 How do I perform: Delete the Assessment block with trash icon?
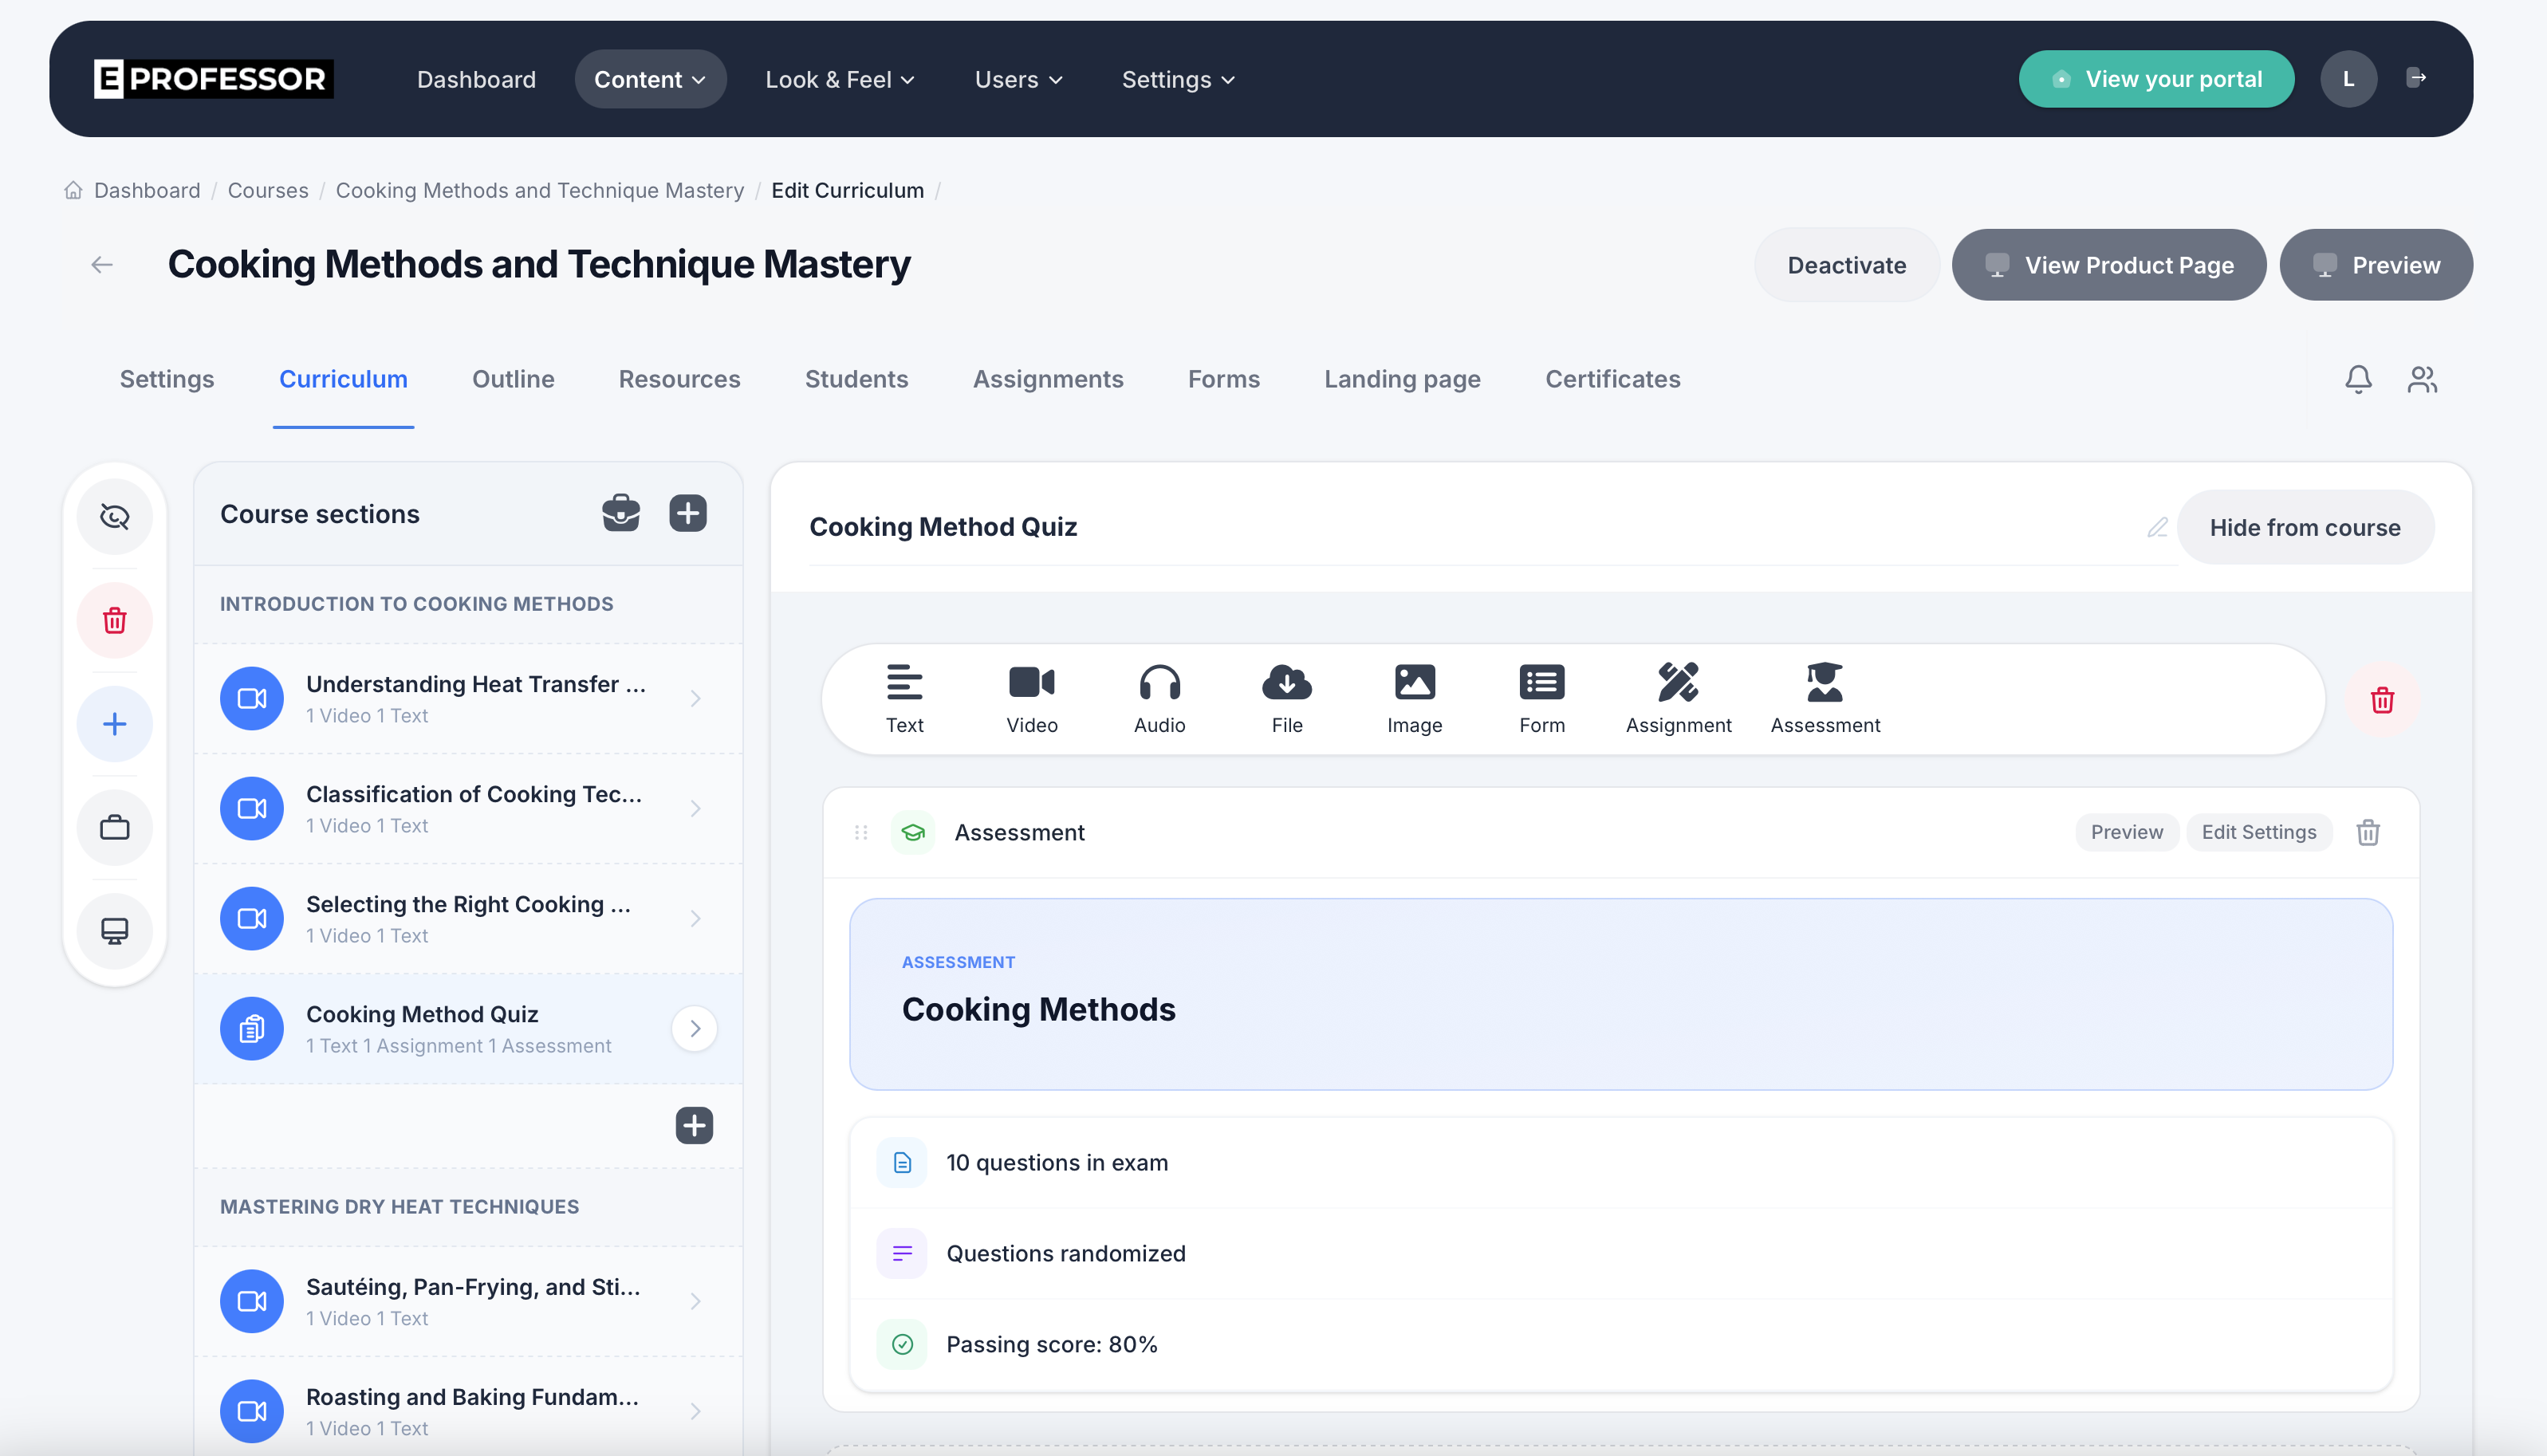[2367, 832]
